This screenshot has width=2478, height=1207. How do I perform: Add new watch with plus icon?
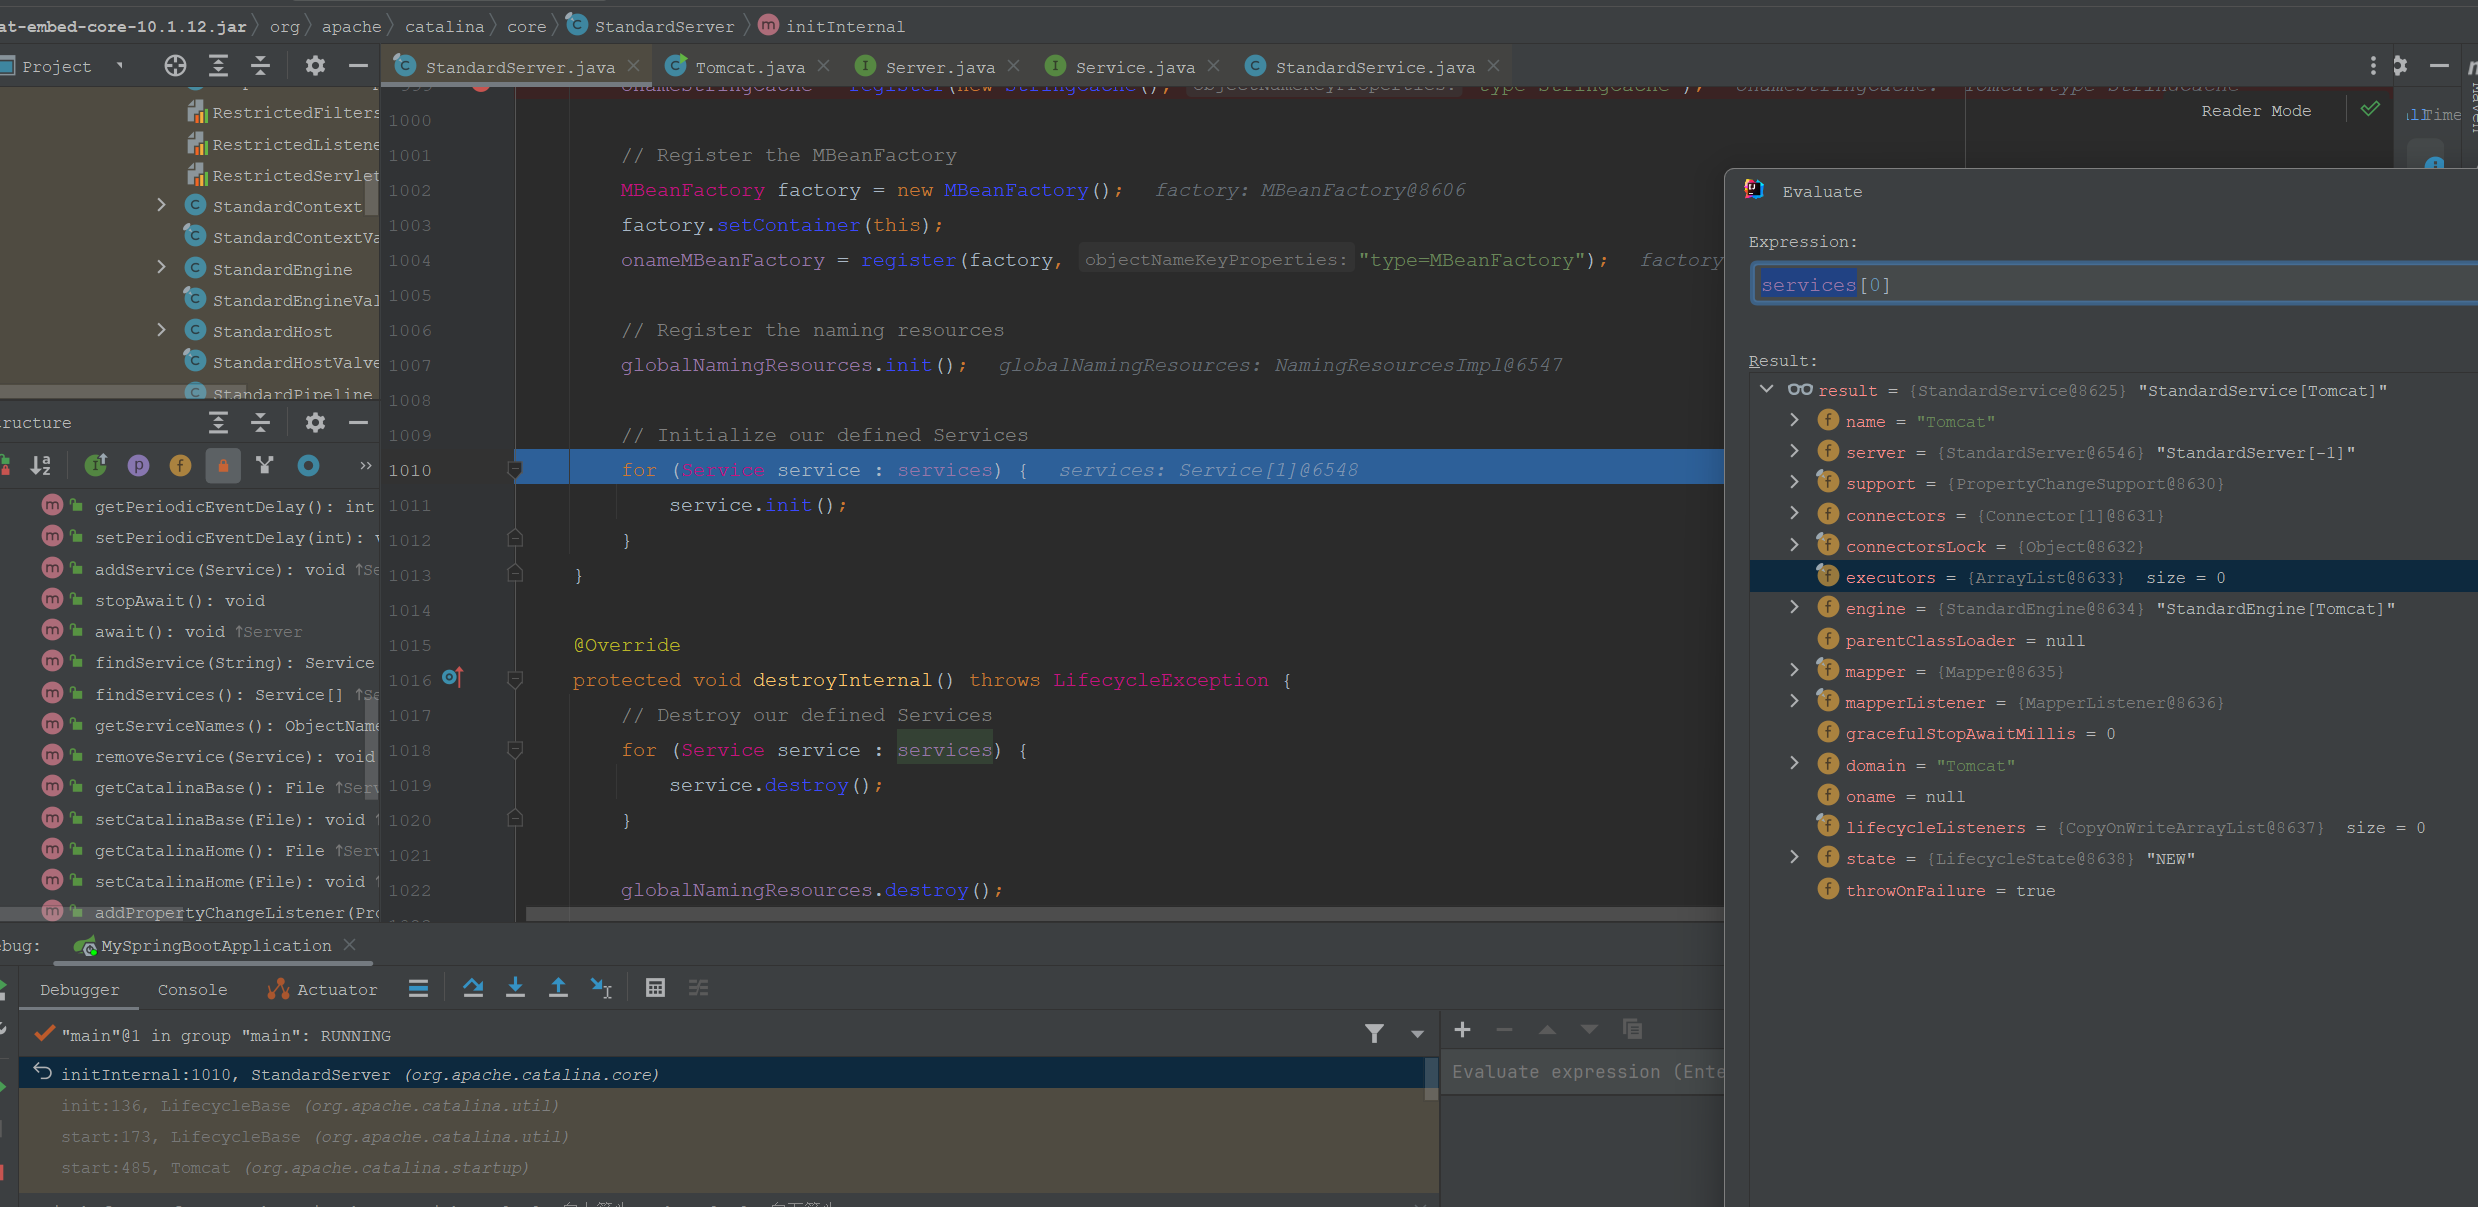click(x=1462, y=1030)
